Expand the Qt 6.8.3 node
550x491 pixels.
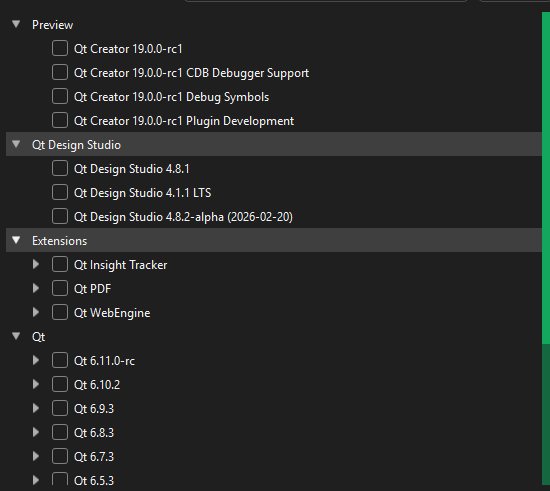tap(36, 432)
